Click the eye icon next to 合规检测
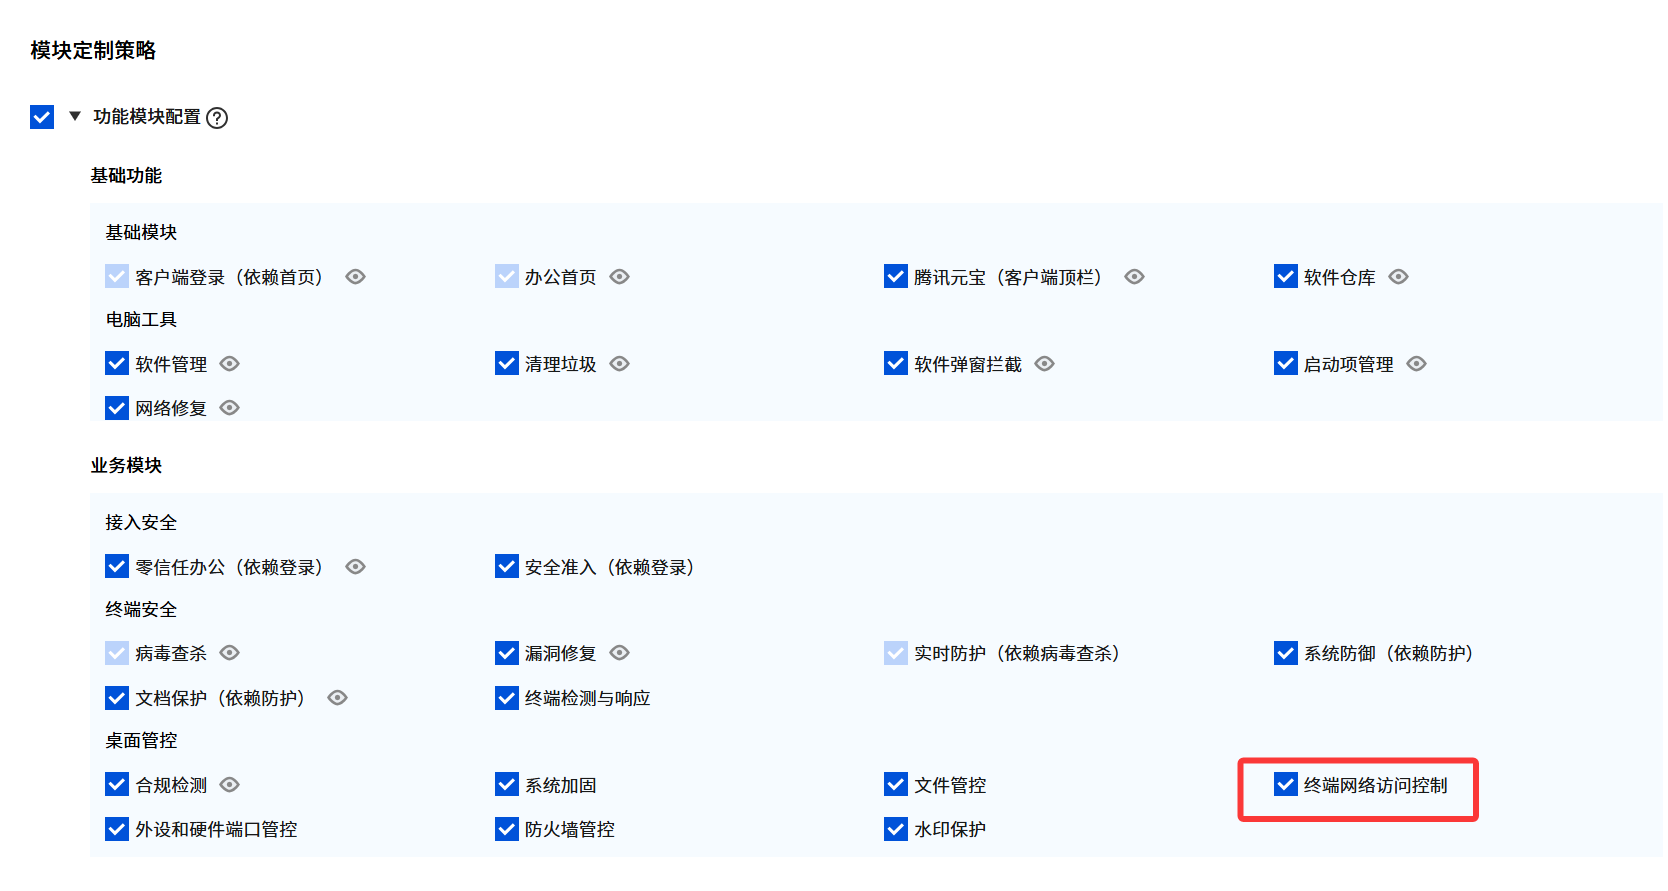 (x=230, y=785)
